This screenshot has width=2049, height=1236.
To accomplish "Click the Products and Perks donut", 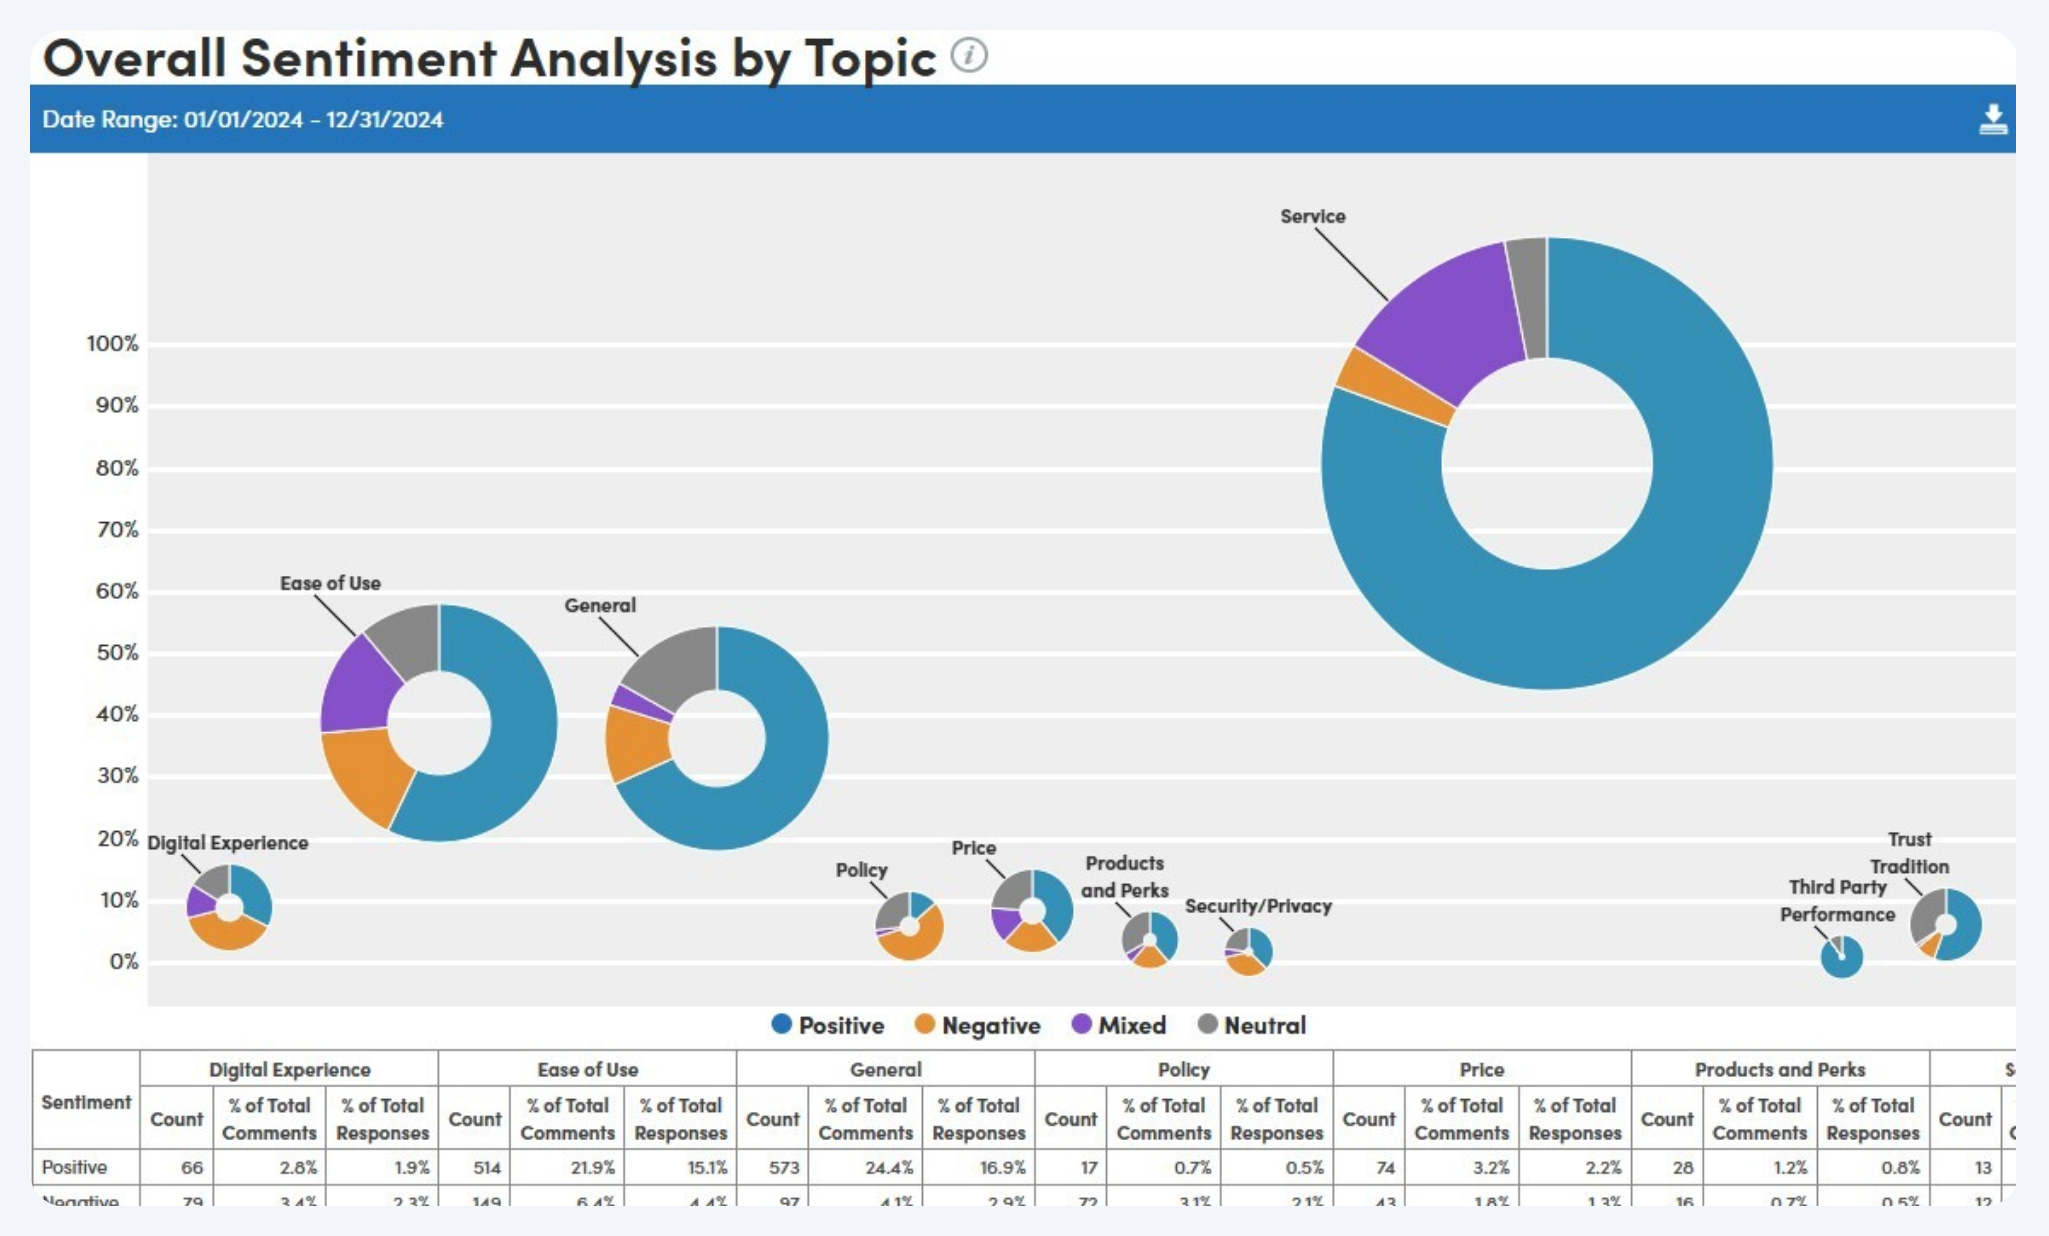I will [1165, 935].
